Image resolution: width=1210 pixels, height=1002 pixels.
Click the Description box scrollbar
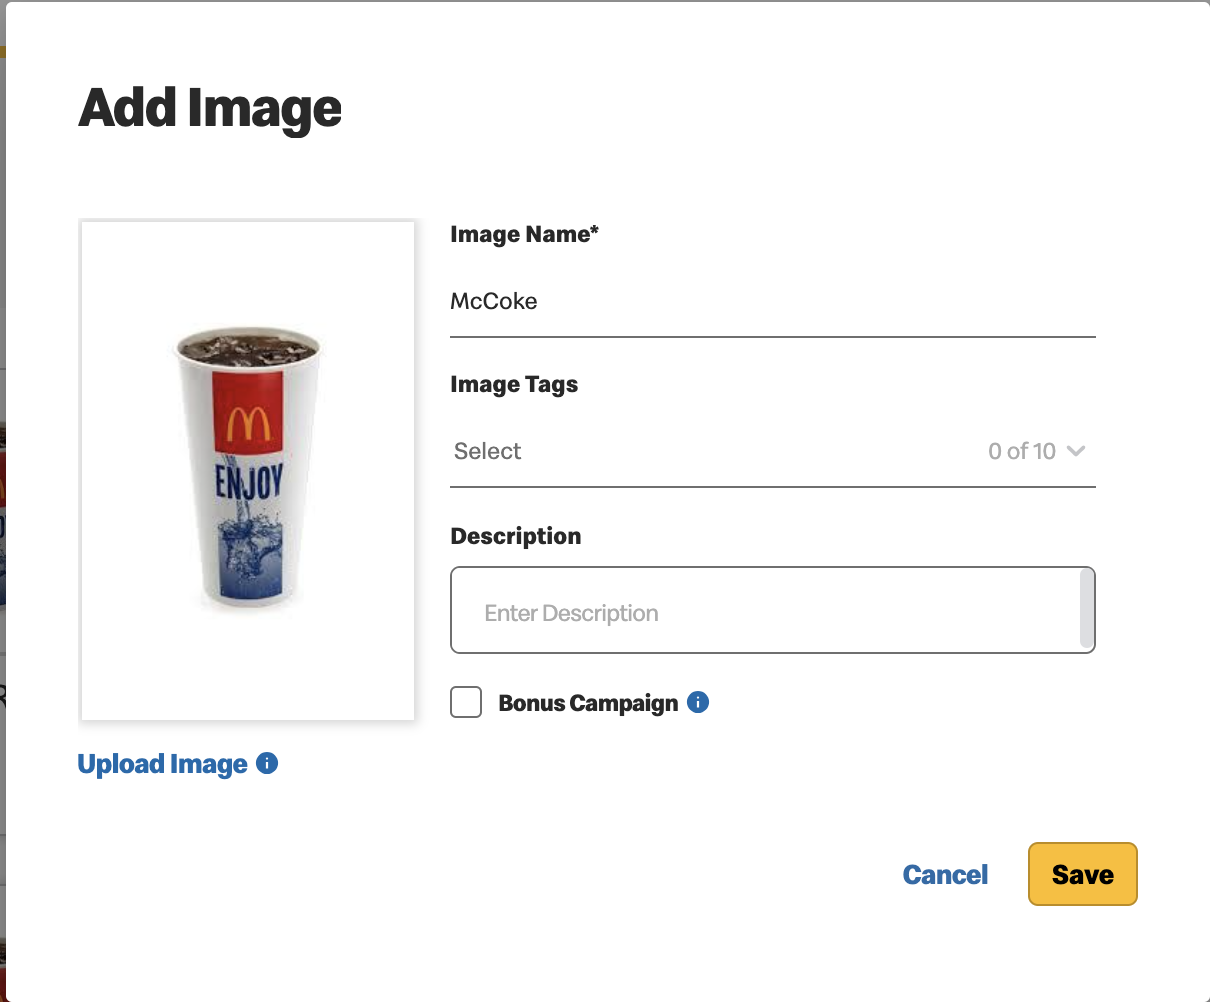click(x=1087, y=609)
